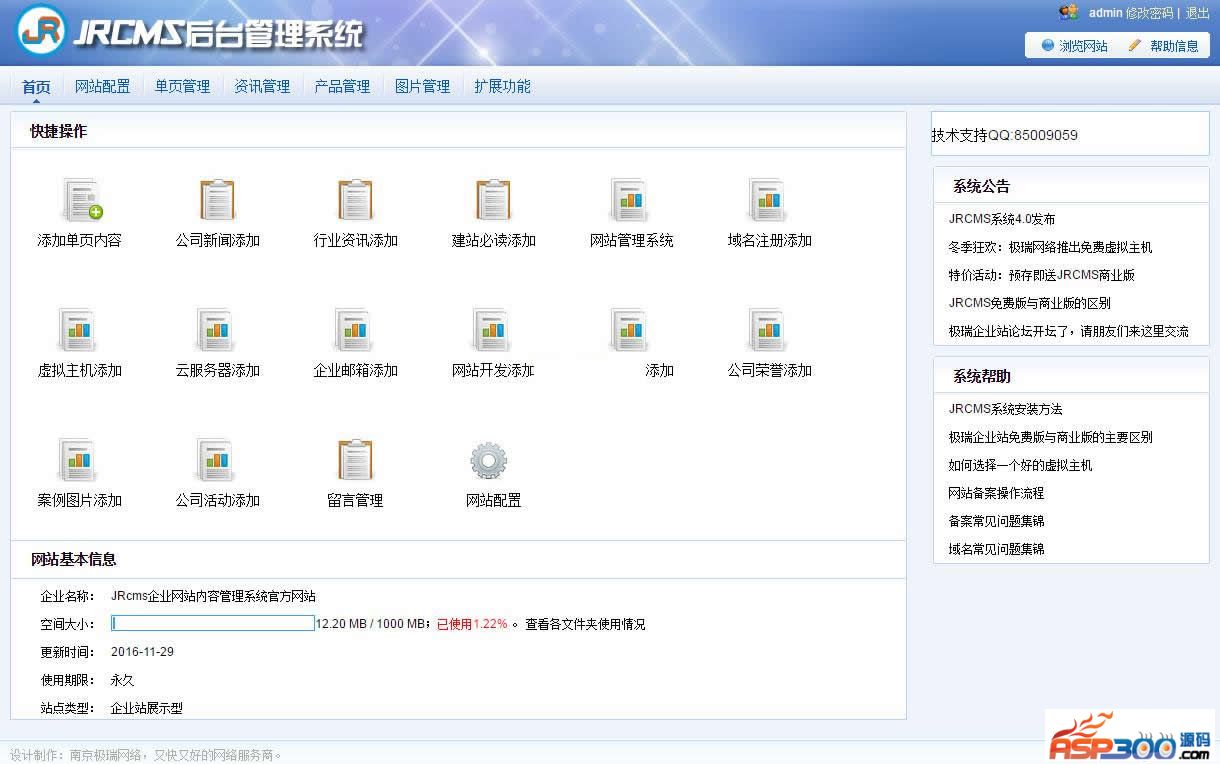
Task: Open help topic 极瑞企业站免费版与商业版的主要区别
Action: 1050,437
